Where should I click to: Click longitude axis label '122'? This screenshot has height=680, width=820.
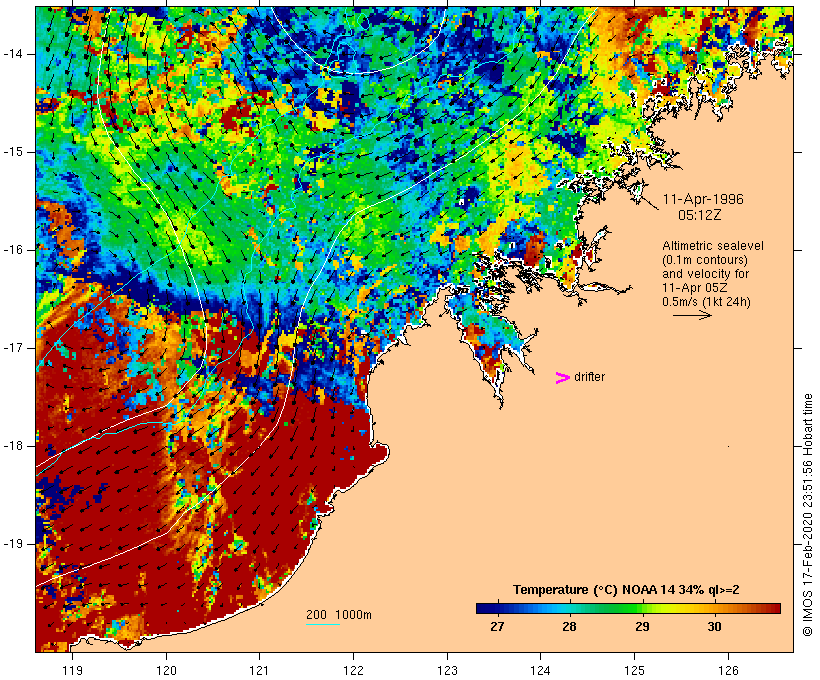(x=353, y=670)
